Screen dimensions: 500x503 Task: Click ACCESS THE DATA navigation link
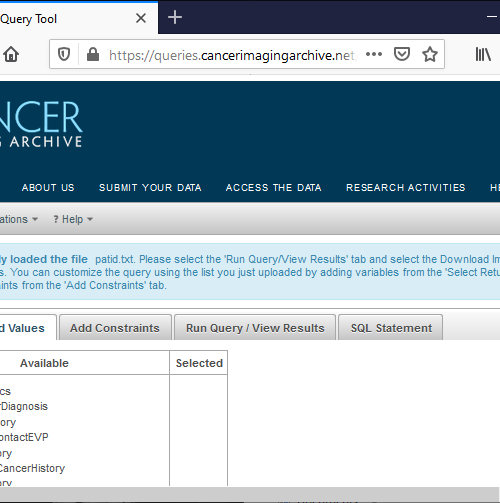tap(274, 188)
